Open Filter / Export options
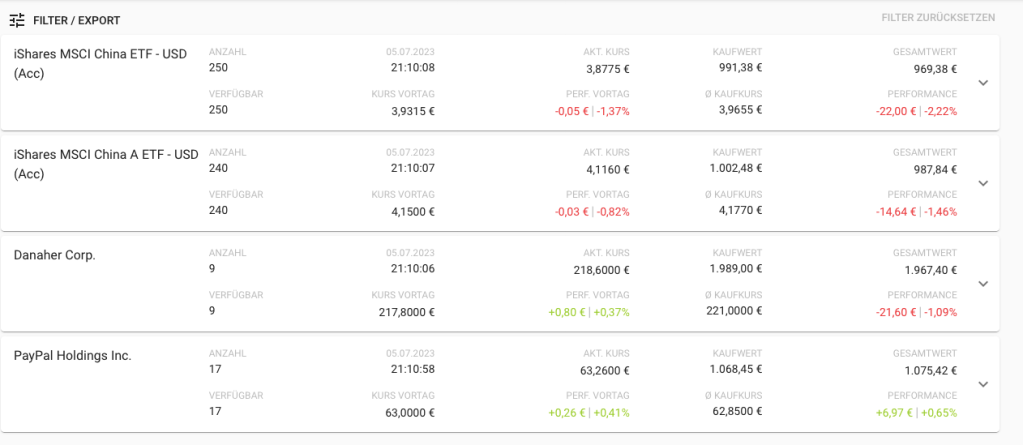1023x445 pixels. click(x=75, y=20)
